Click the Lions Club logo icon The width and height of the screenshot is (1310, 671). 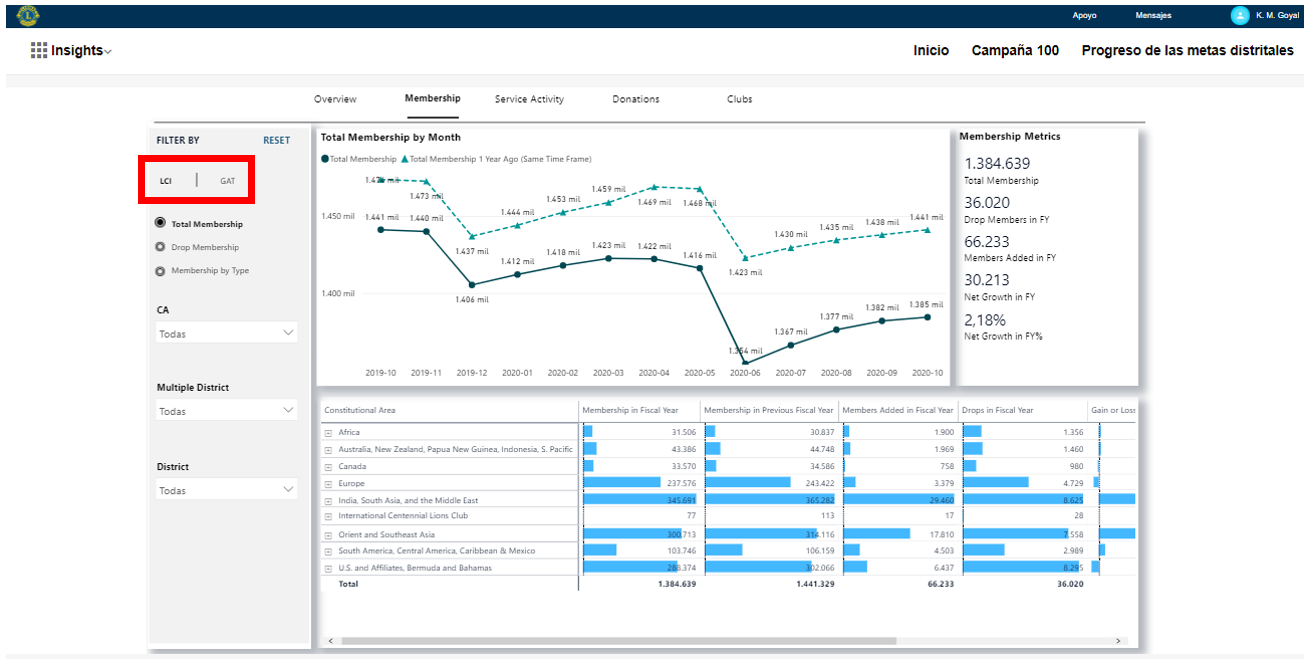point(27,15)
